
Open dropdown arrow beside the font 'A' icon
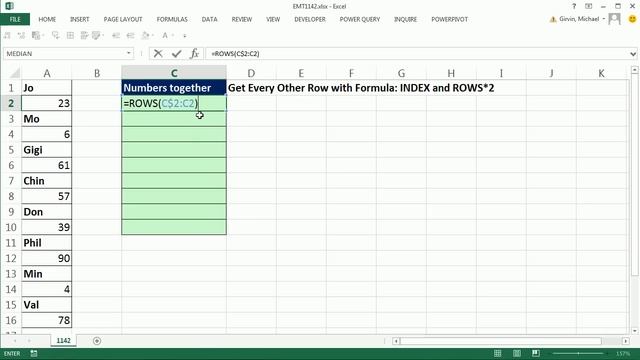[173, 36]
